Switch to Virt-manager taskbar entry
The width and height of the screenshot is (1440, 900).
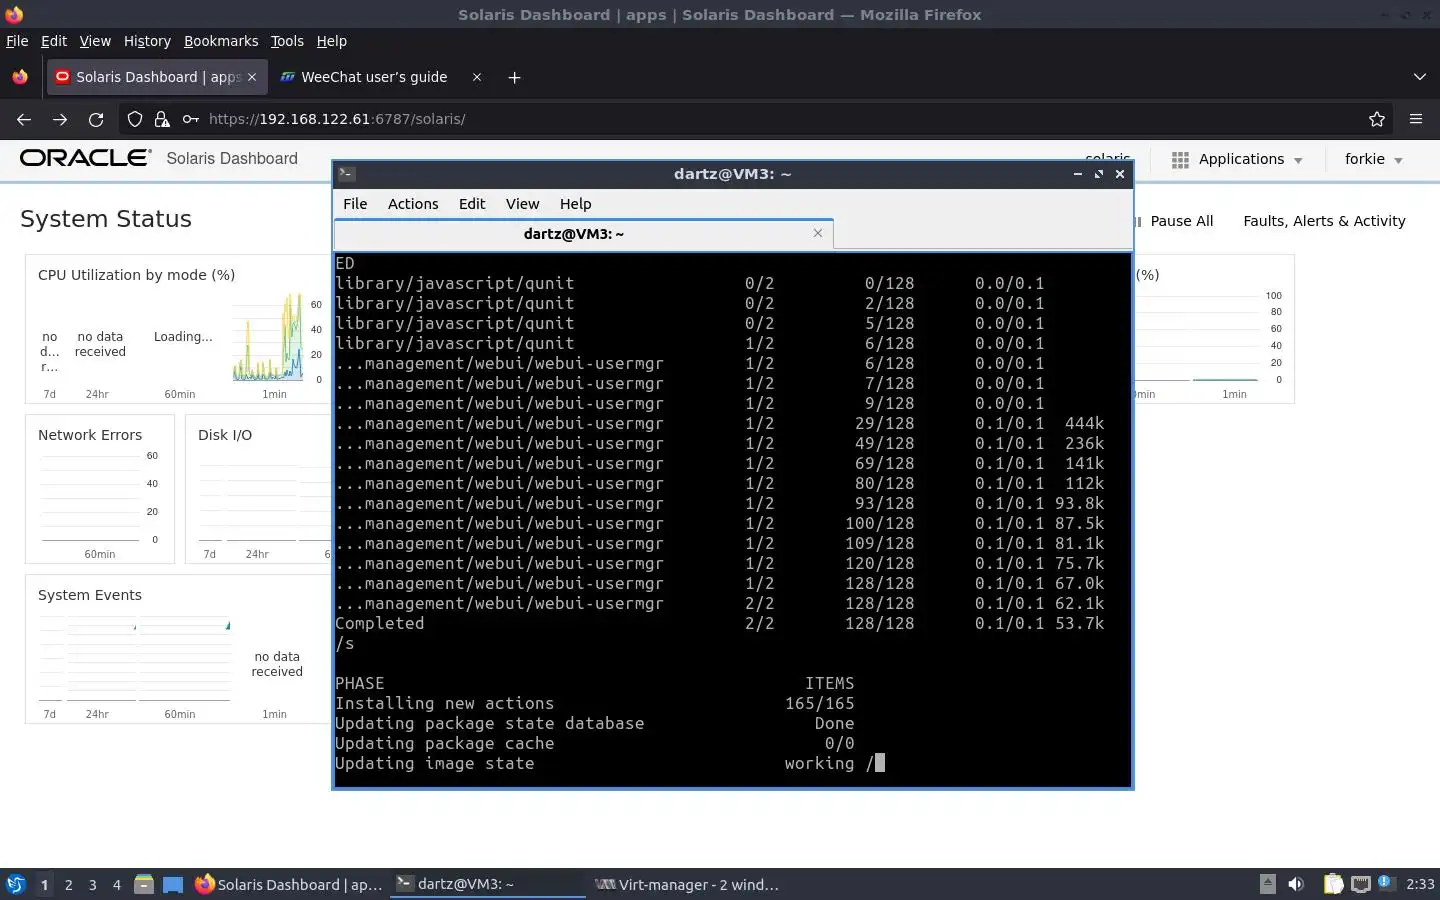click(687, 884)
